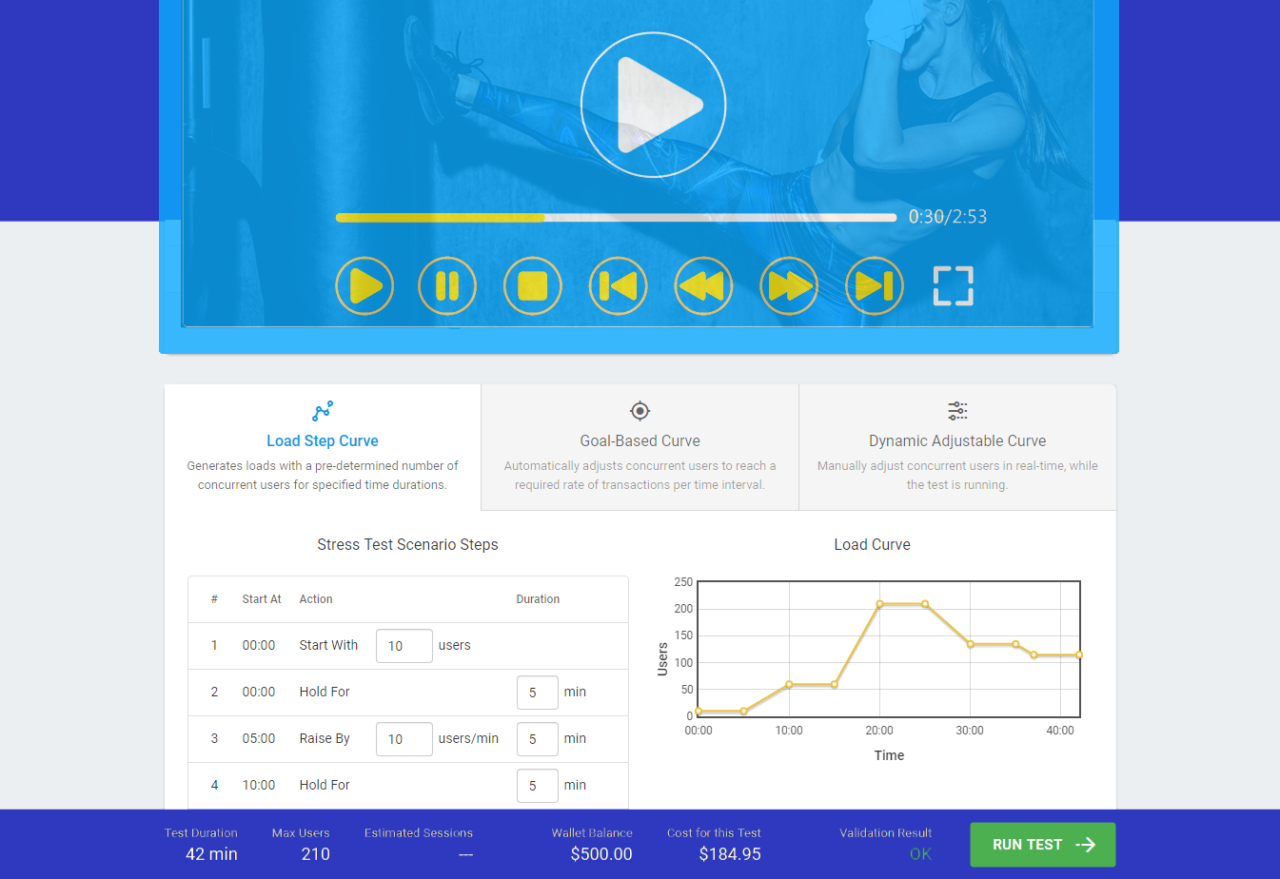Pause the video with the pause icon
Viewport: 1280px width, 879px height.
447,286
